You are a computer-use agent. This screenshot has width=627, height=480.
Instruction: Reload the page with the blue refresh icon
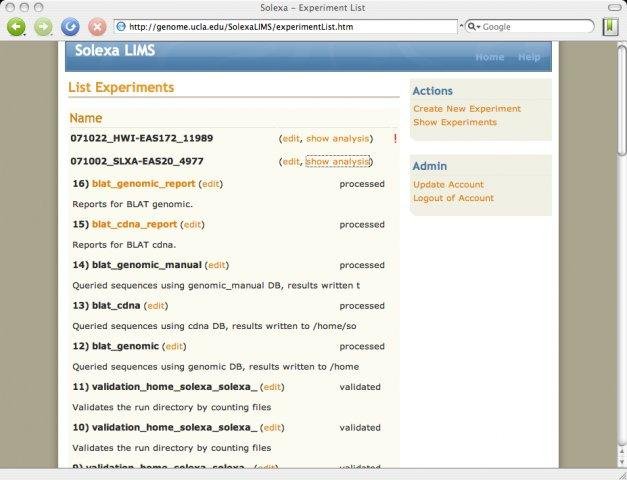pyautogui.click(x=70, y=27)
